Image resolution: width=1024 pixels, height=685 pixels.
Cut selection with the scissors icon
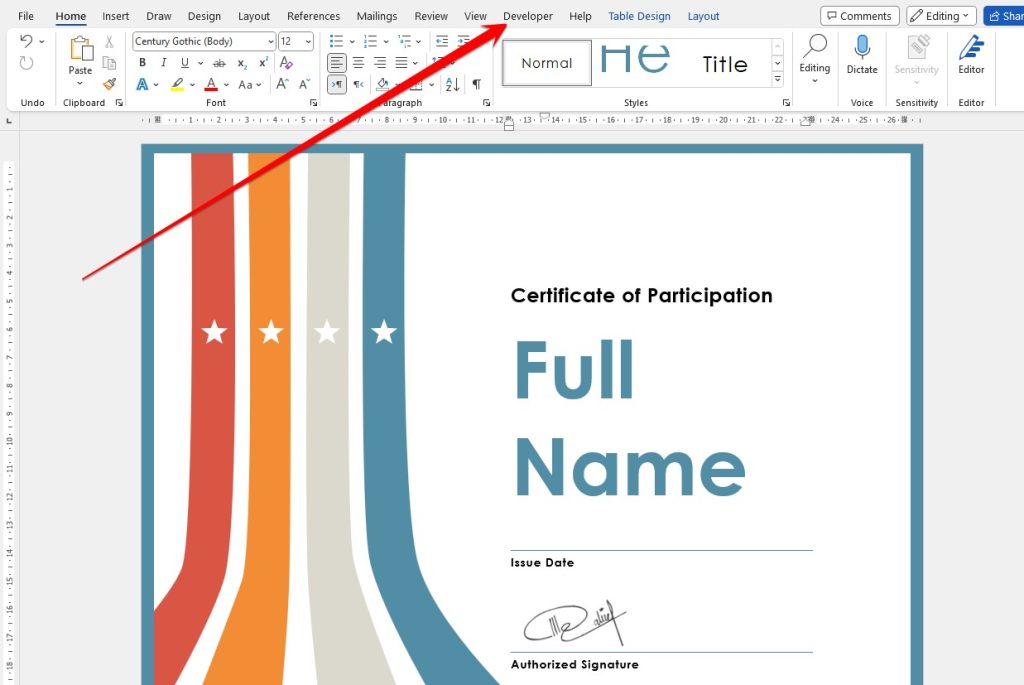[x=109, y=42]
